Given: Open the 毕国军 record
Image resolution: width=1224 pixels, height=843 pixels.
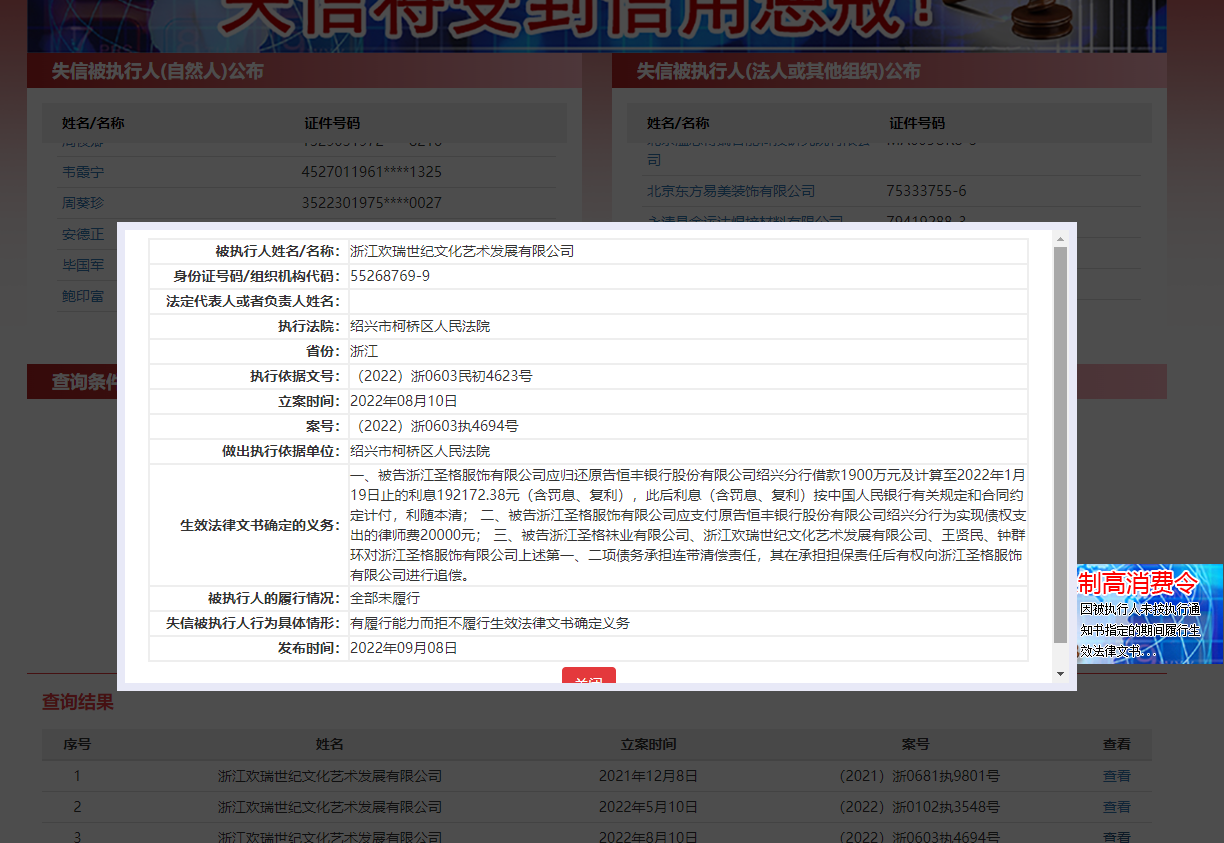Looking at the screenshot, I should coord(83,265).
